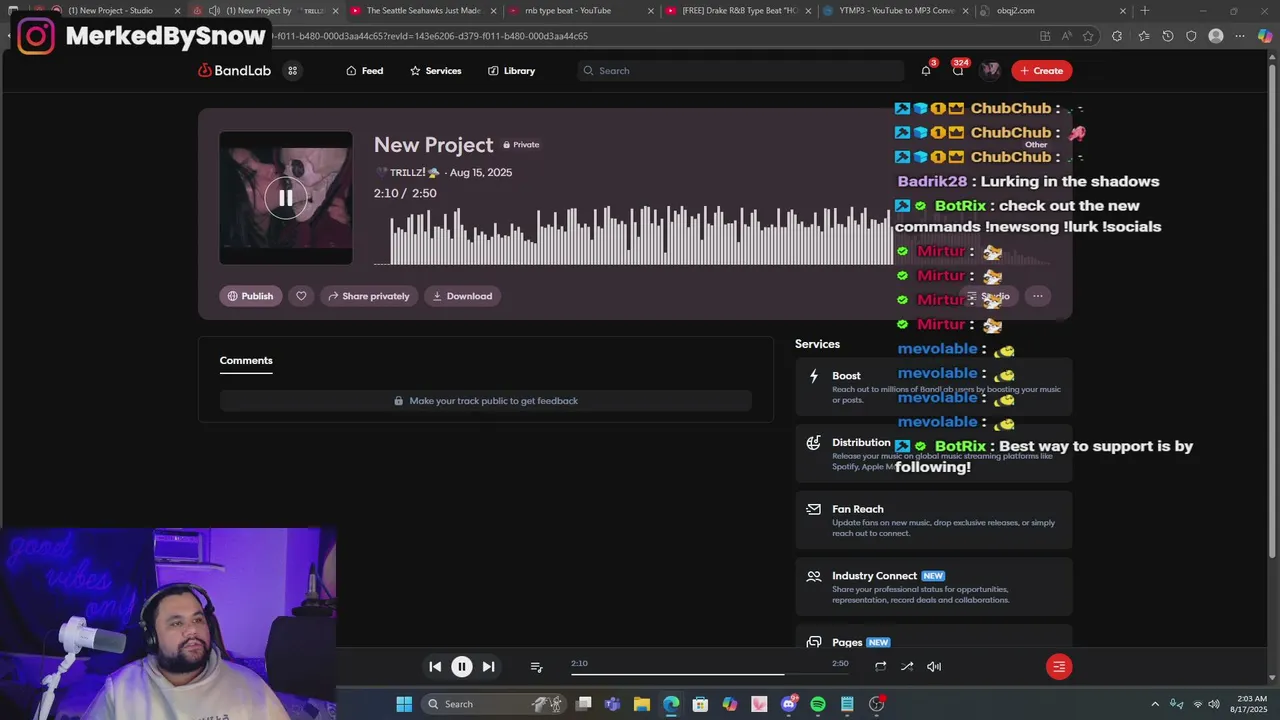
Task: Open browser extensions icon
Action: [x=1117, y=36]
